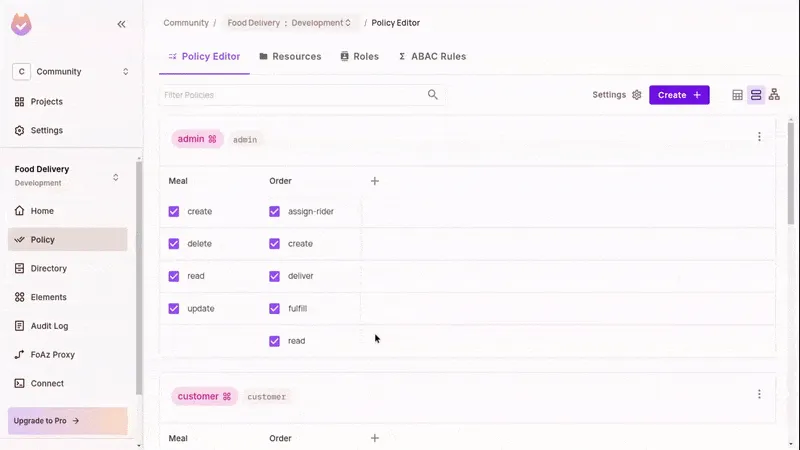The image size is (800, 450).
Task: Switch to hierarchy tree view
Action: (x=774, y=94)
